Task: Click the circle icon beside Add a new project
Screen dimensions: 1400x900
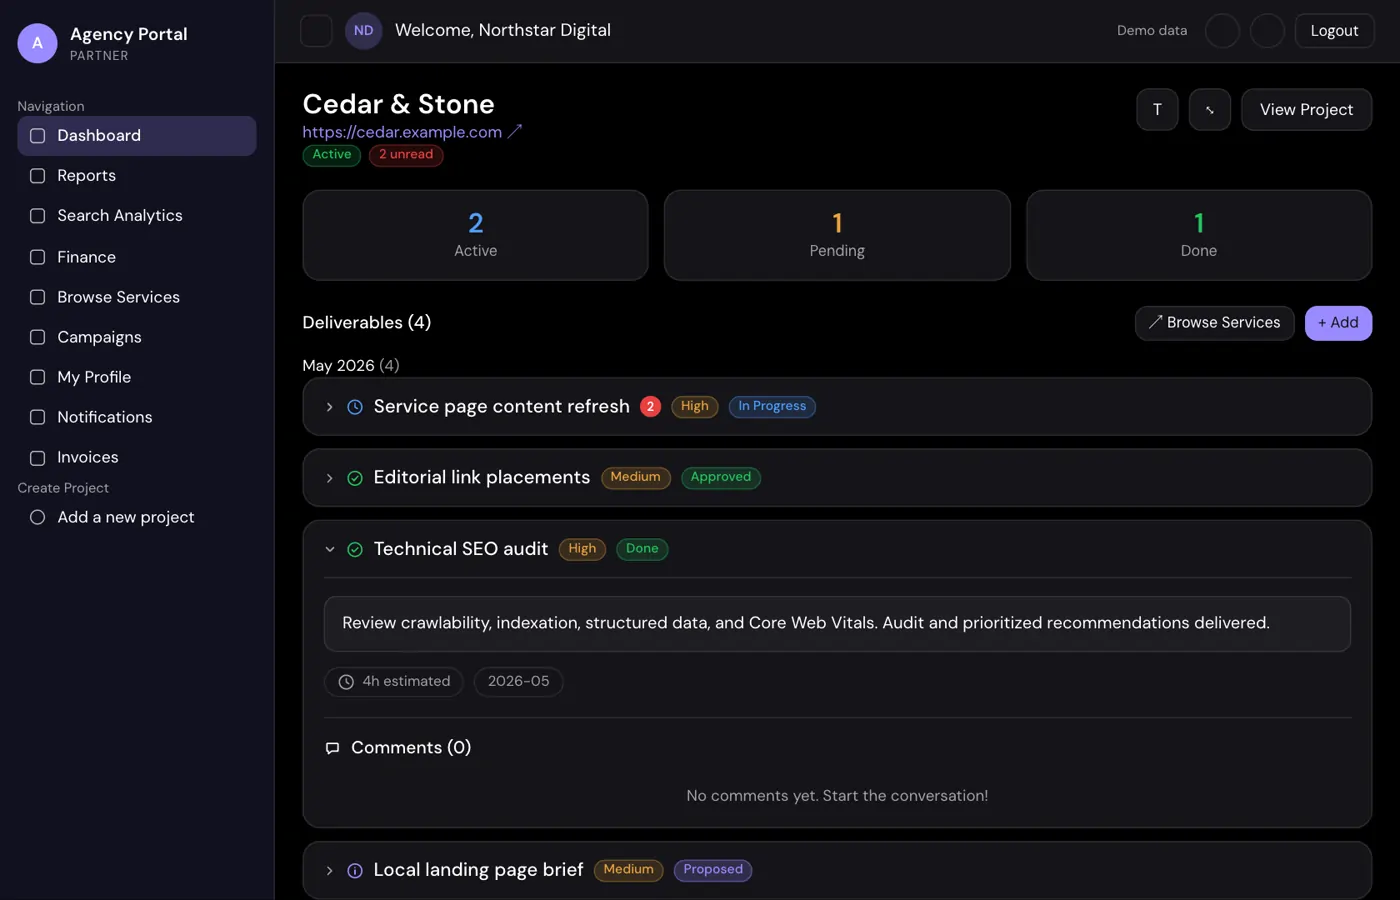Action: (x=38, y=517)
